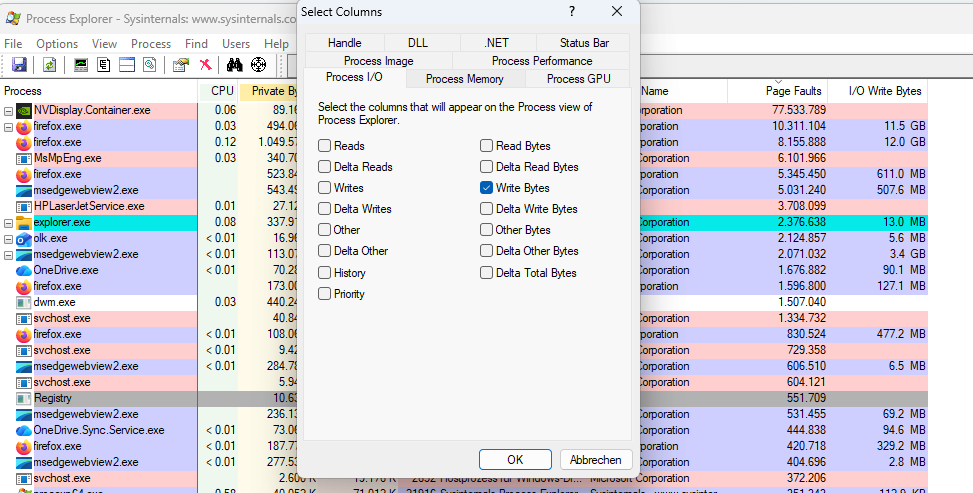Switch to the Process Memory tab
This screenshot has width=973, height=493.
click(465, 79)
